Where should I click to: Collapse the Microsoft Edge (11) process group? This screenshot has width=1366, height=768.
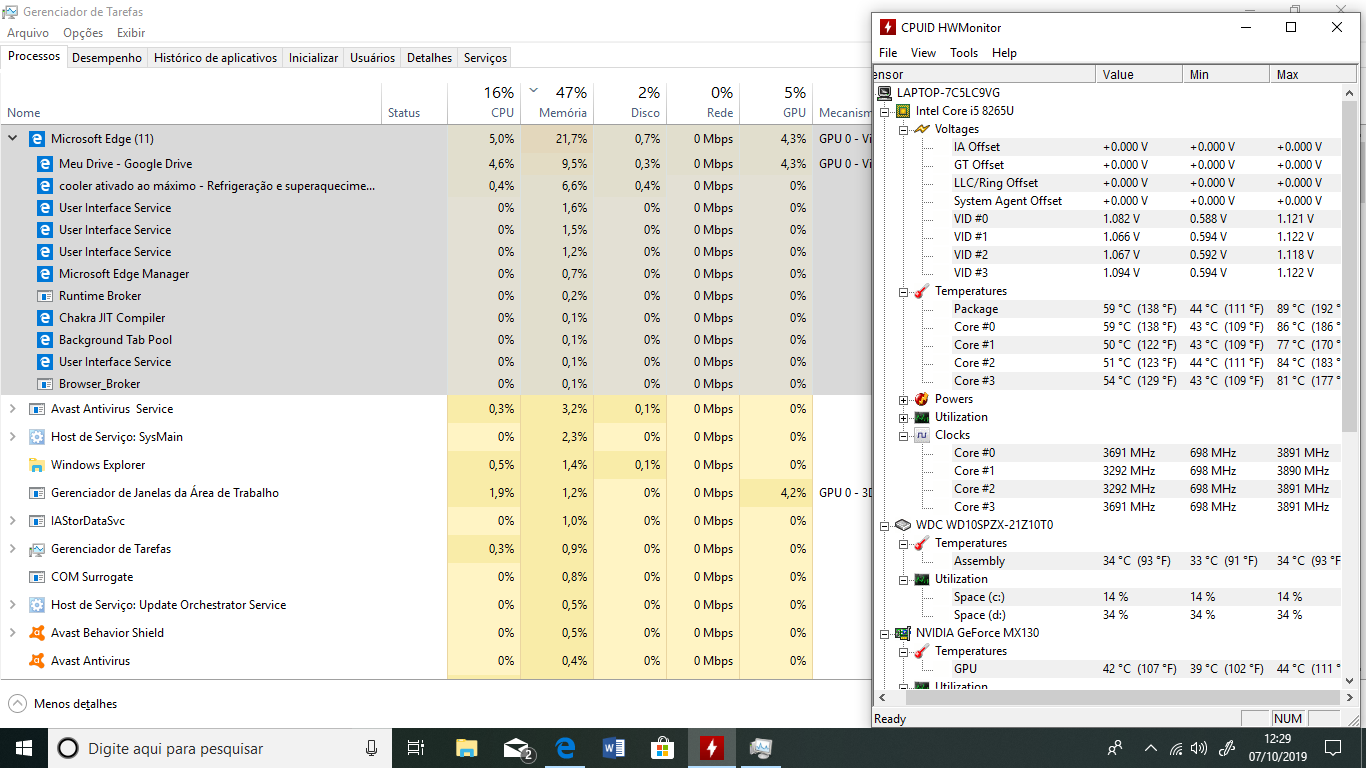tap(13, 139)
